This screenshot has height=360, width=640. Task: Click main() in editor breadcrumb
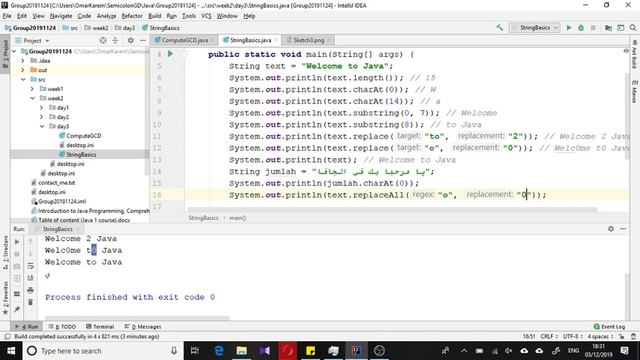237,218
